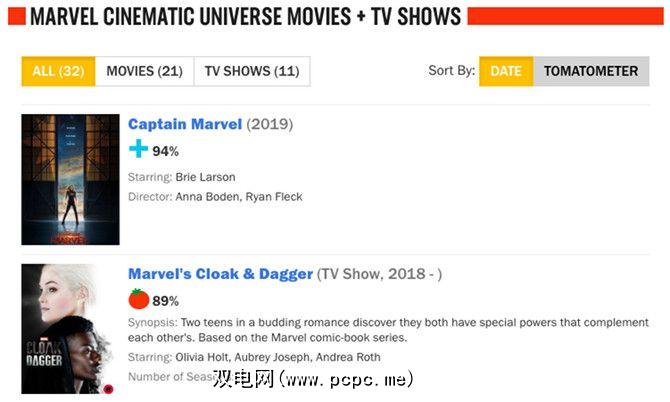670x402 pixels.
Task: Open Brie Larson's starring link
Action: pyautogui.click(x=206, y=177)
